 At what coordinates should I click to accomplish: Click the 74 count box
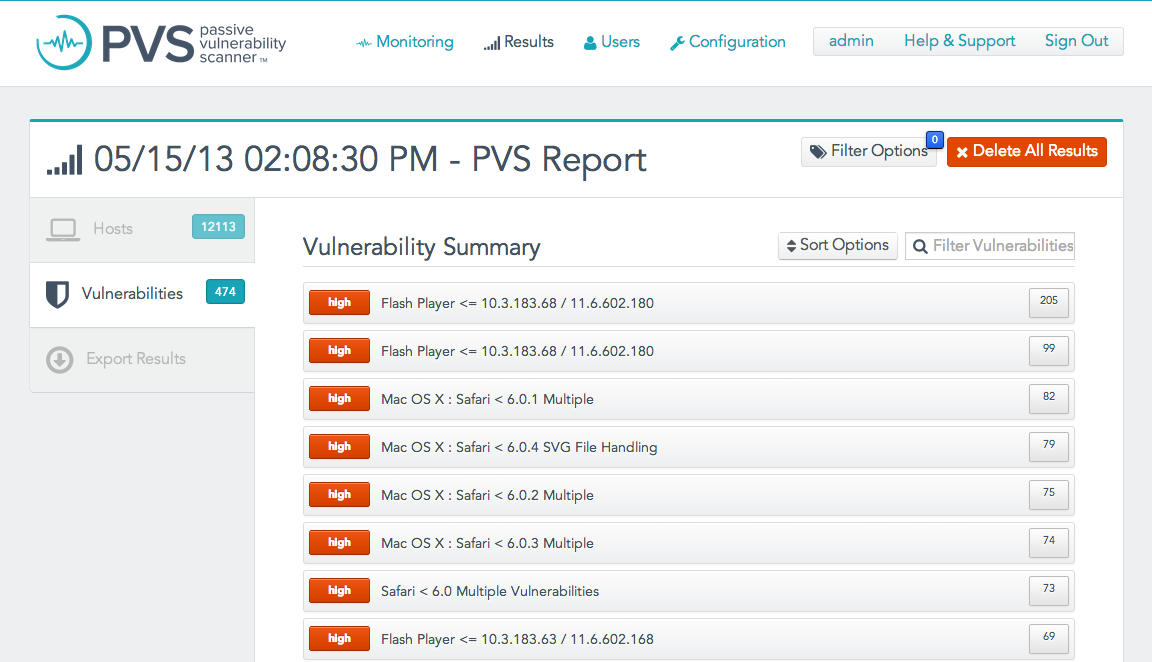click(1048, 542)
